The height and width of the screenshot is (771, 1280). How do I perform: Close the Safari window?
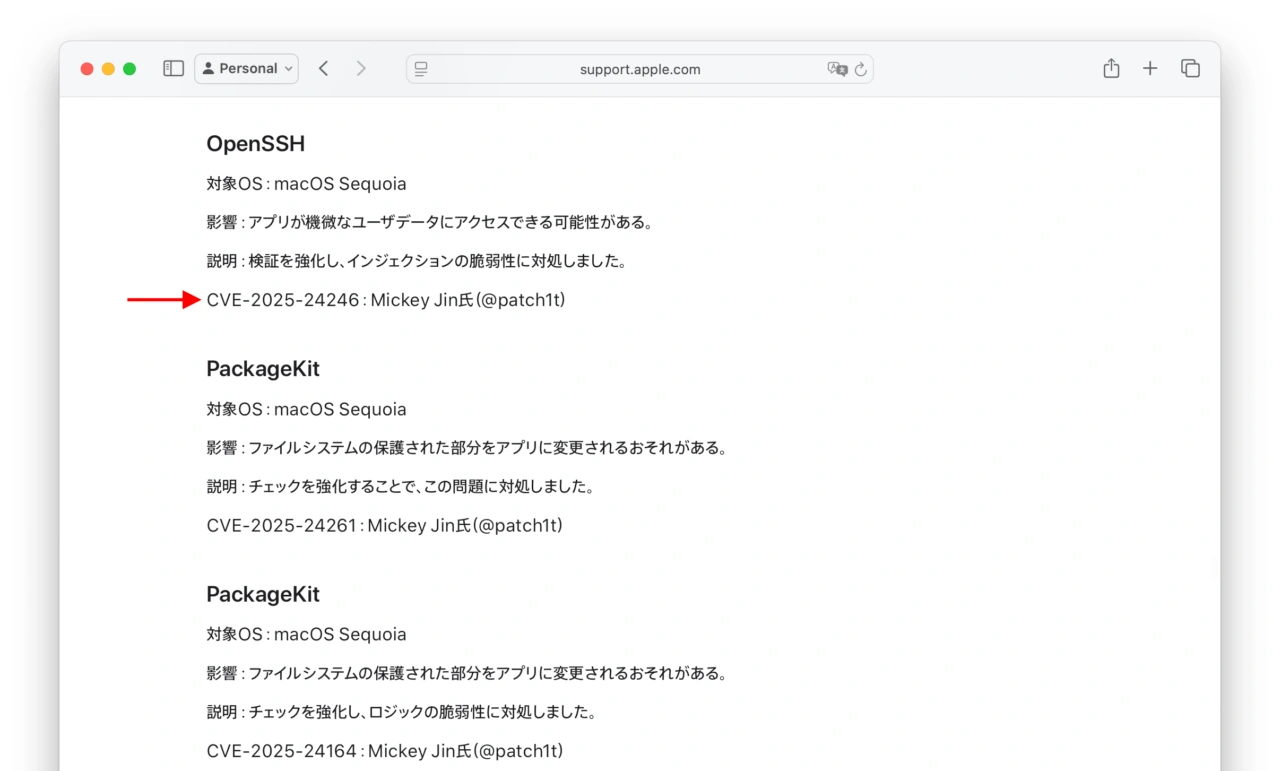(87, 69)
